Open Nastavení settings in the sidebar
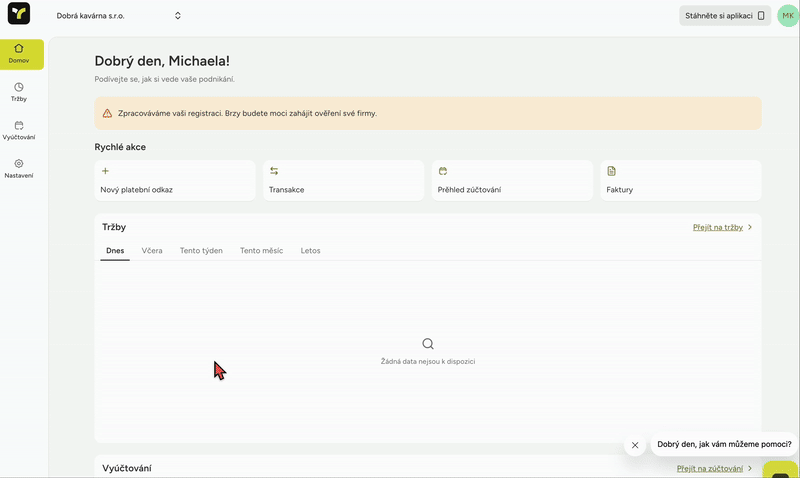Image resolution: width=800 pixels, height=478 pixels. 19,168
